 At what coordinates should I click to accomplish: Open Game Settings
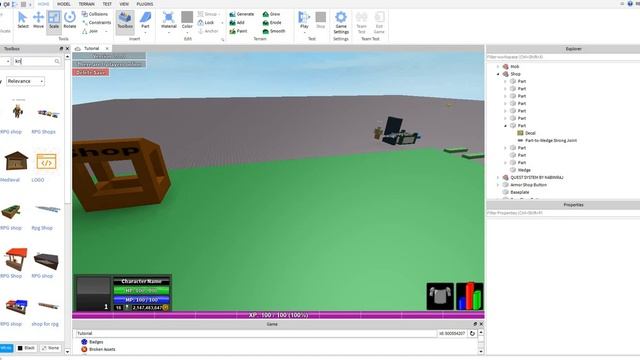click(x=341, y=22)
